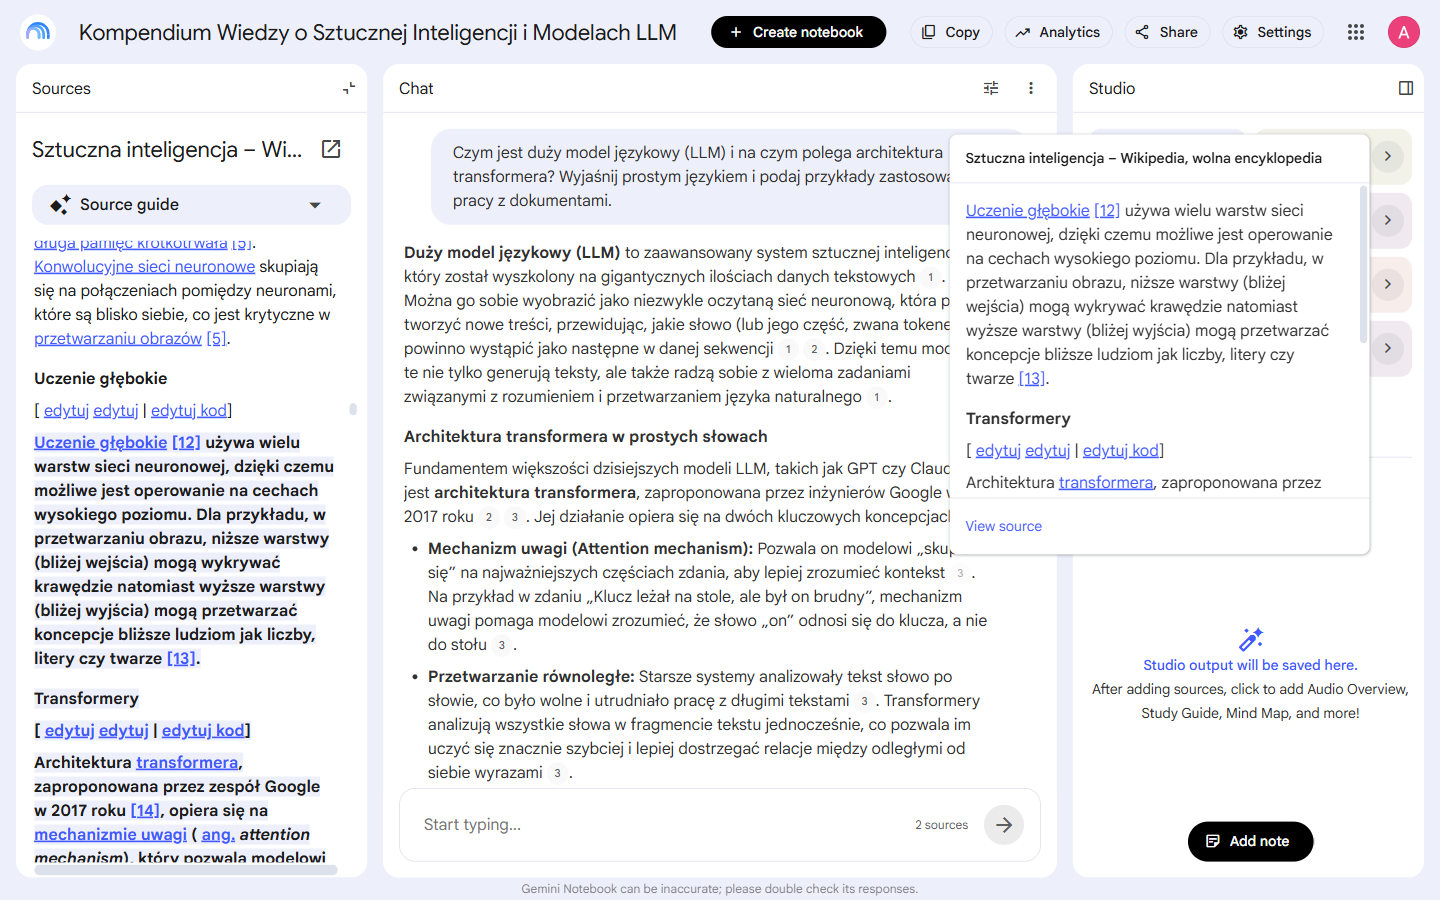
Task: Click Add note in the Studio panel
Action: 1250,841
